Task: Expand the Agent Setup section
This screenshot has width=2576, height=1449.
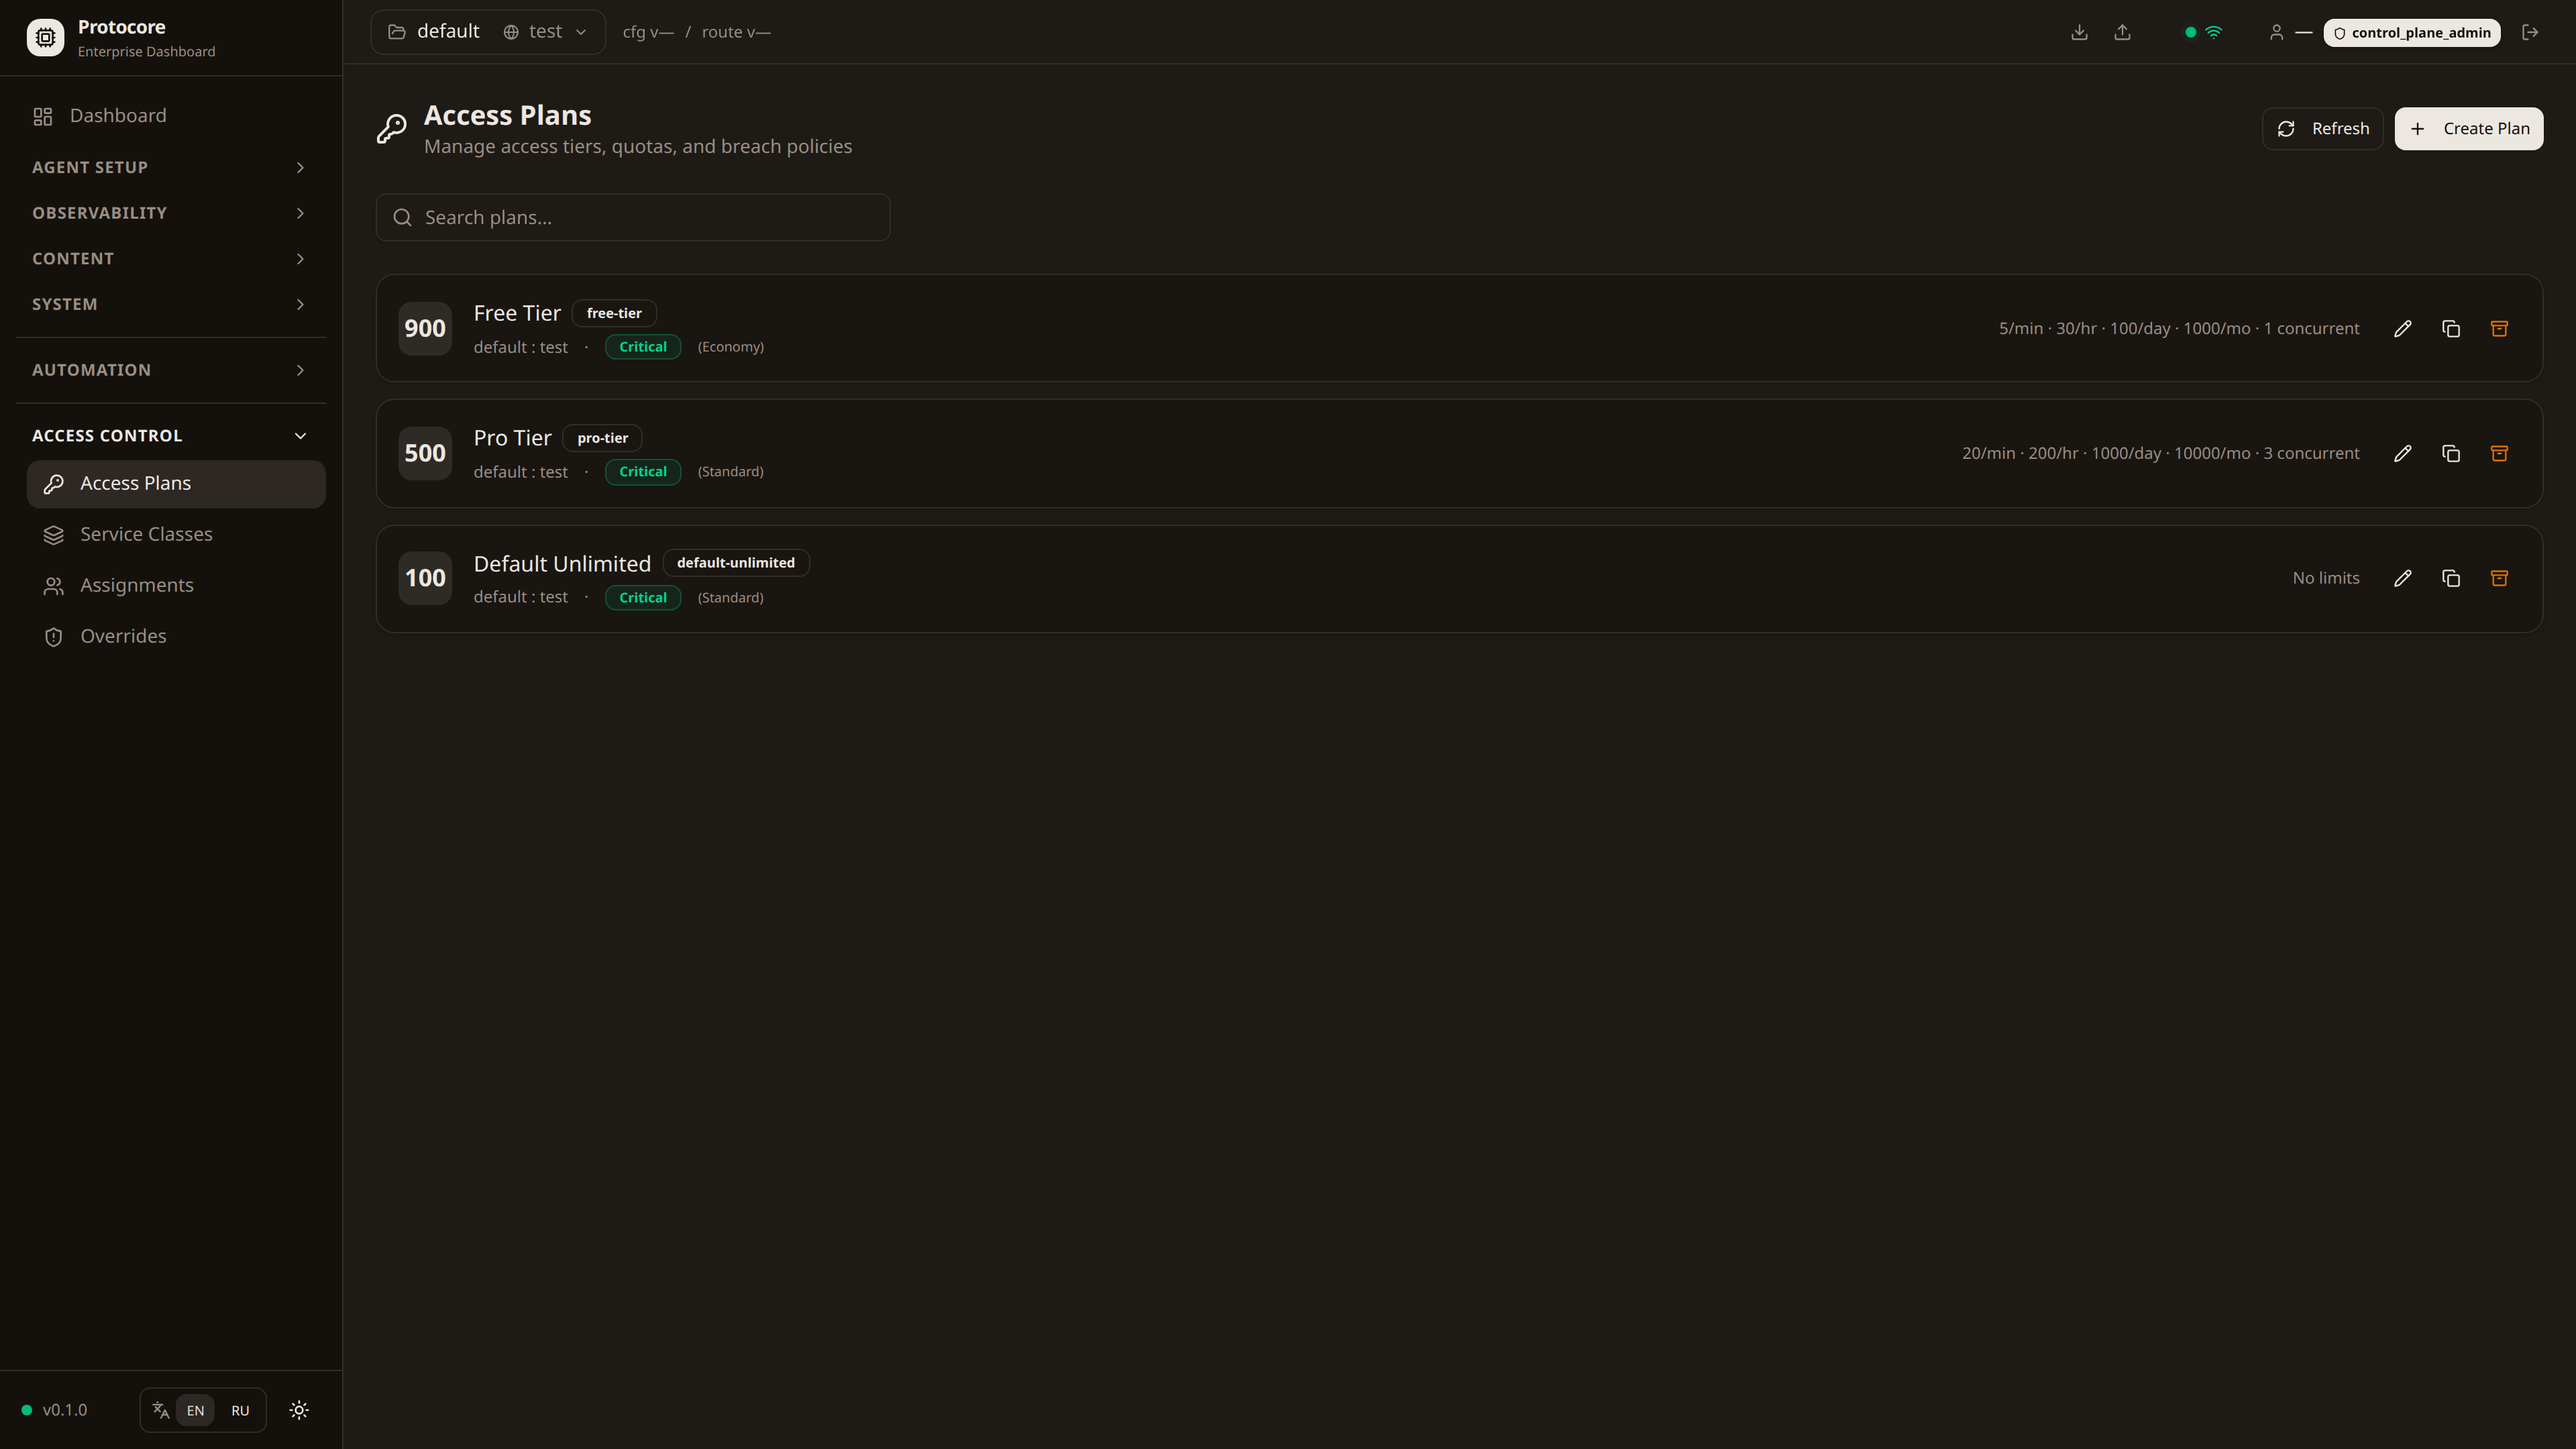Action: [170, 167]
